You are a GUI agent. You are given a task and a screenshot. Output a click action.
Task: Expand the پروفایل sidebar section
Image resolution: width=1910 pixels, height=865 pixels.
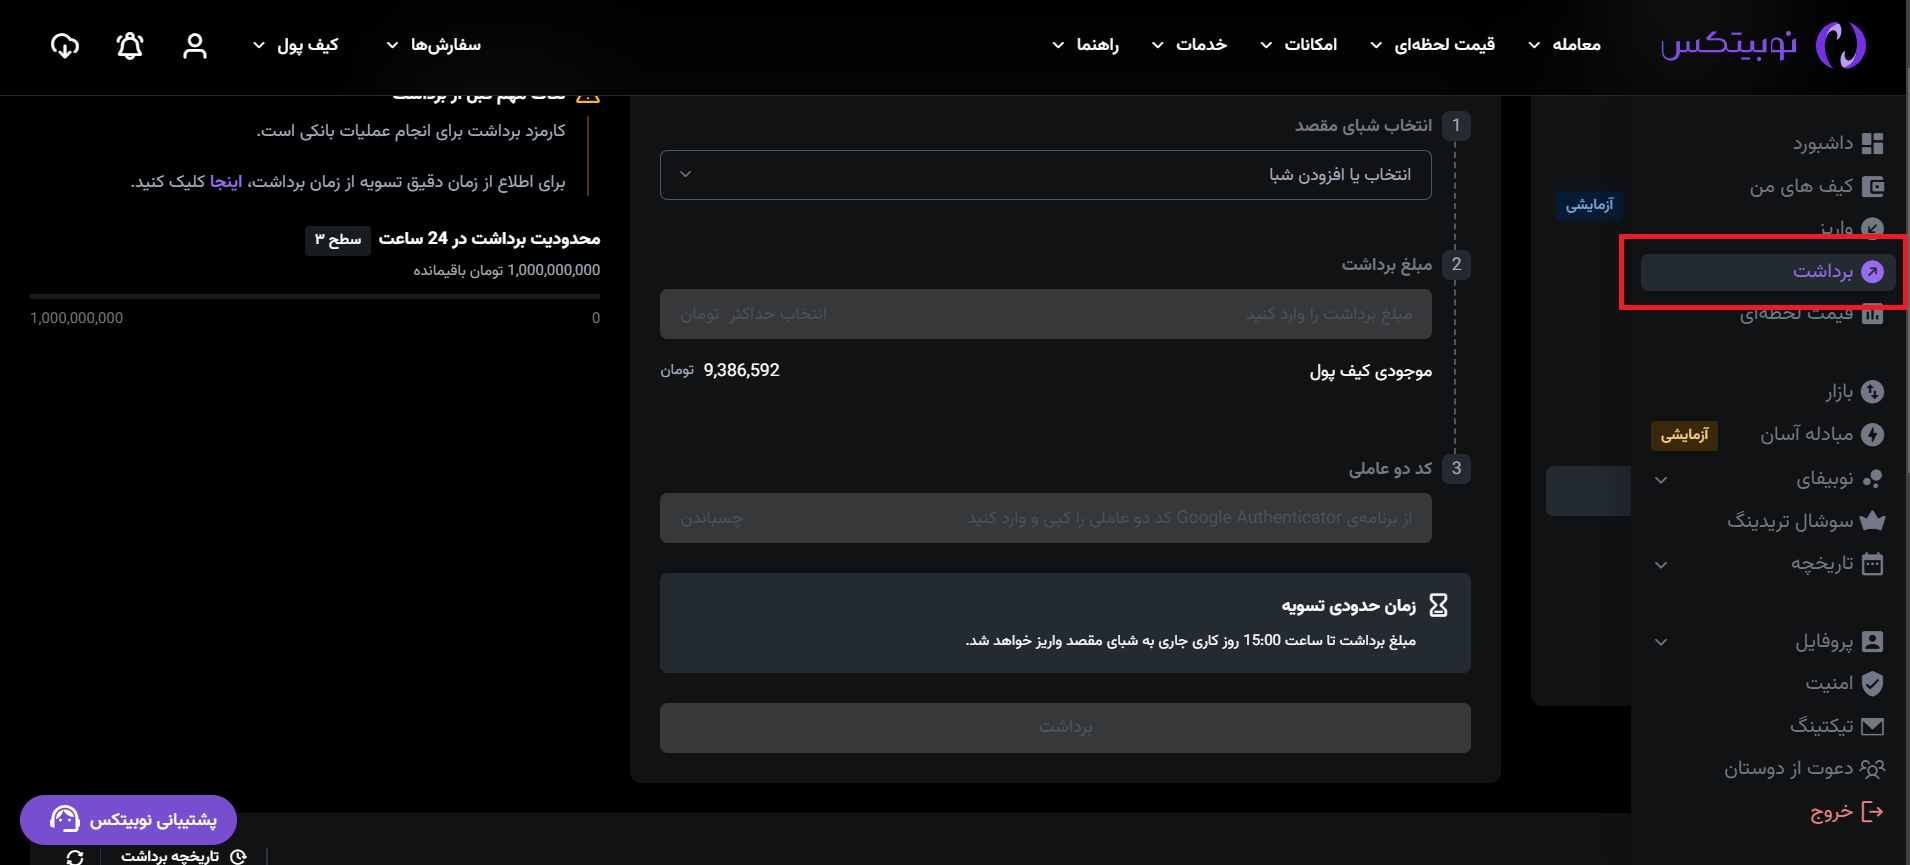pyautogui.click(x=1661, y=642)
